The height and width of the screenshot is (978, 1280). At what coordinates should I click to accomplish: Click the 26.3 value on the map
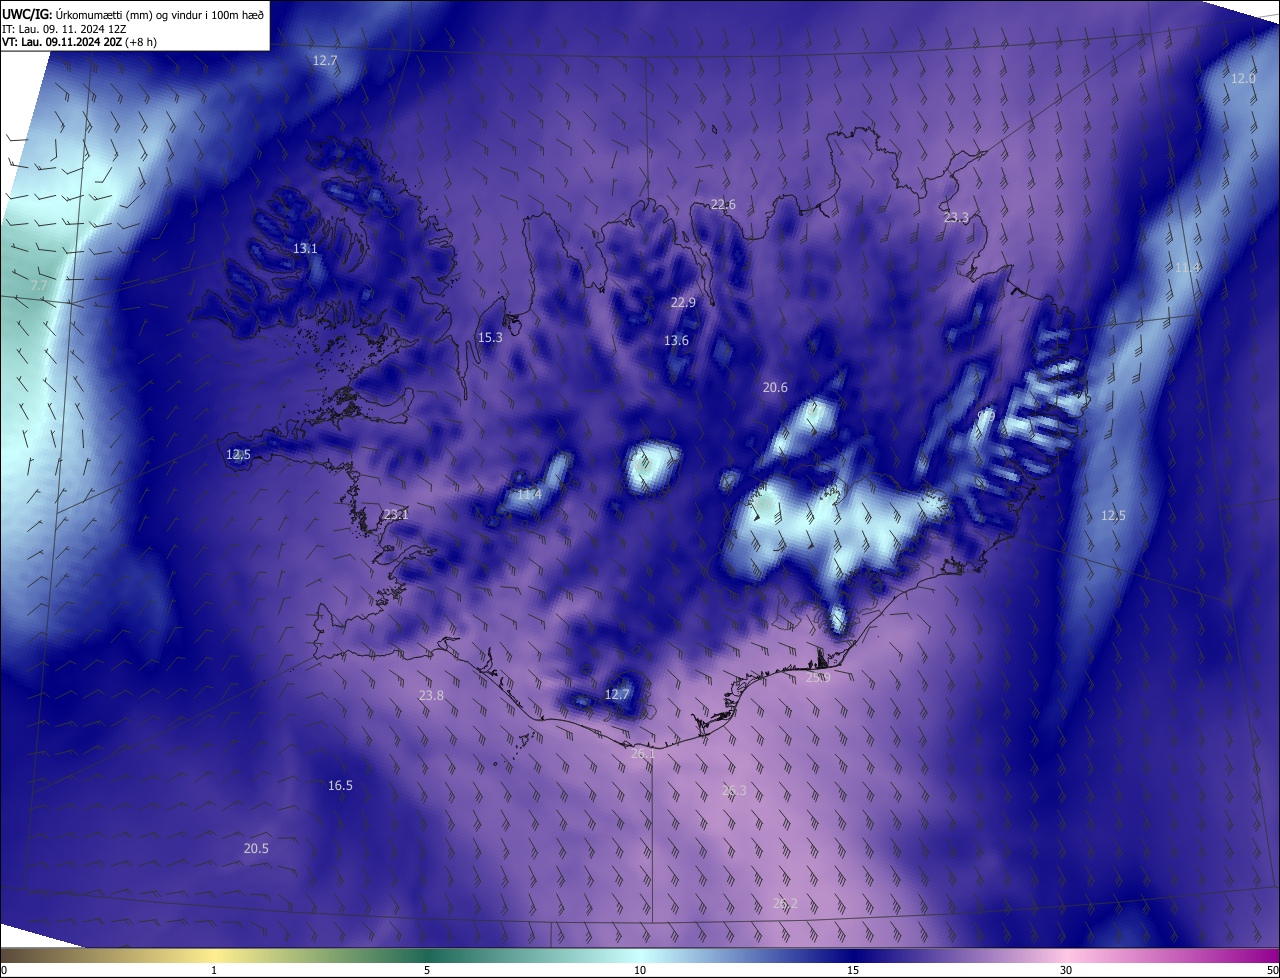click(734, 790)
